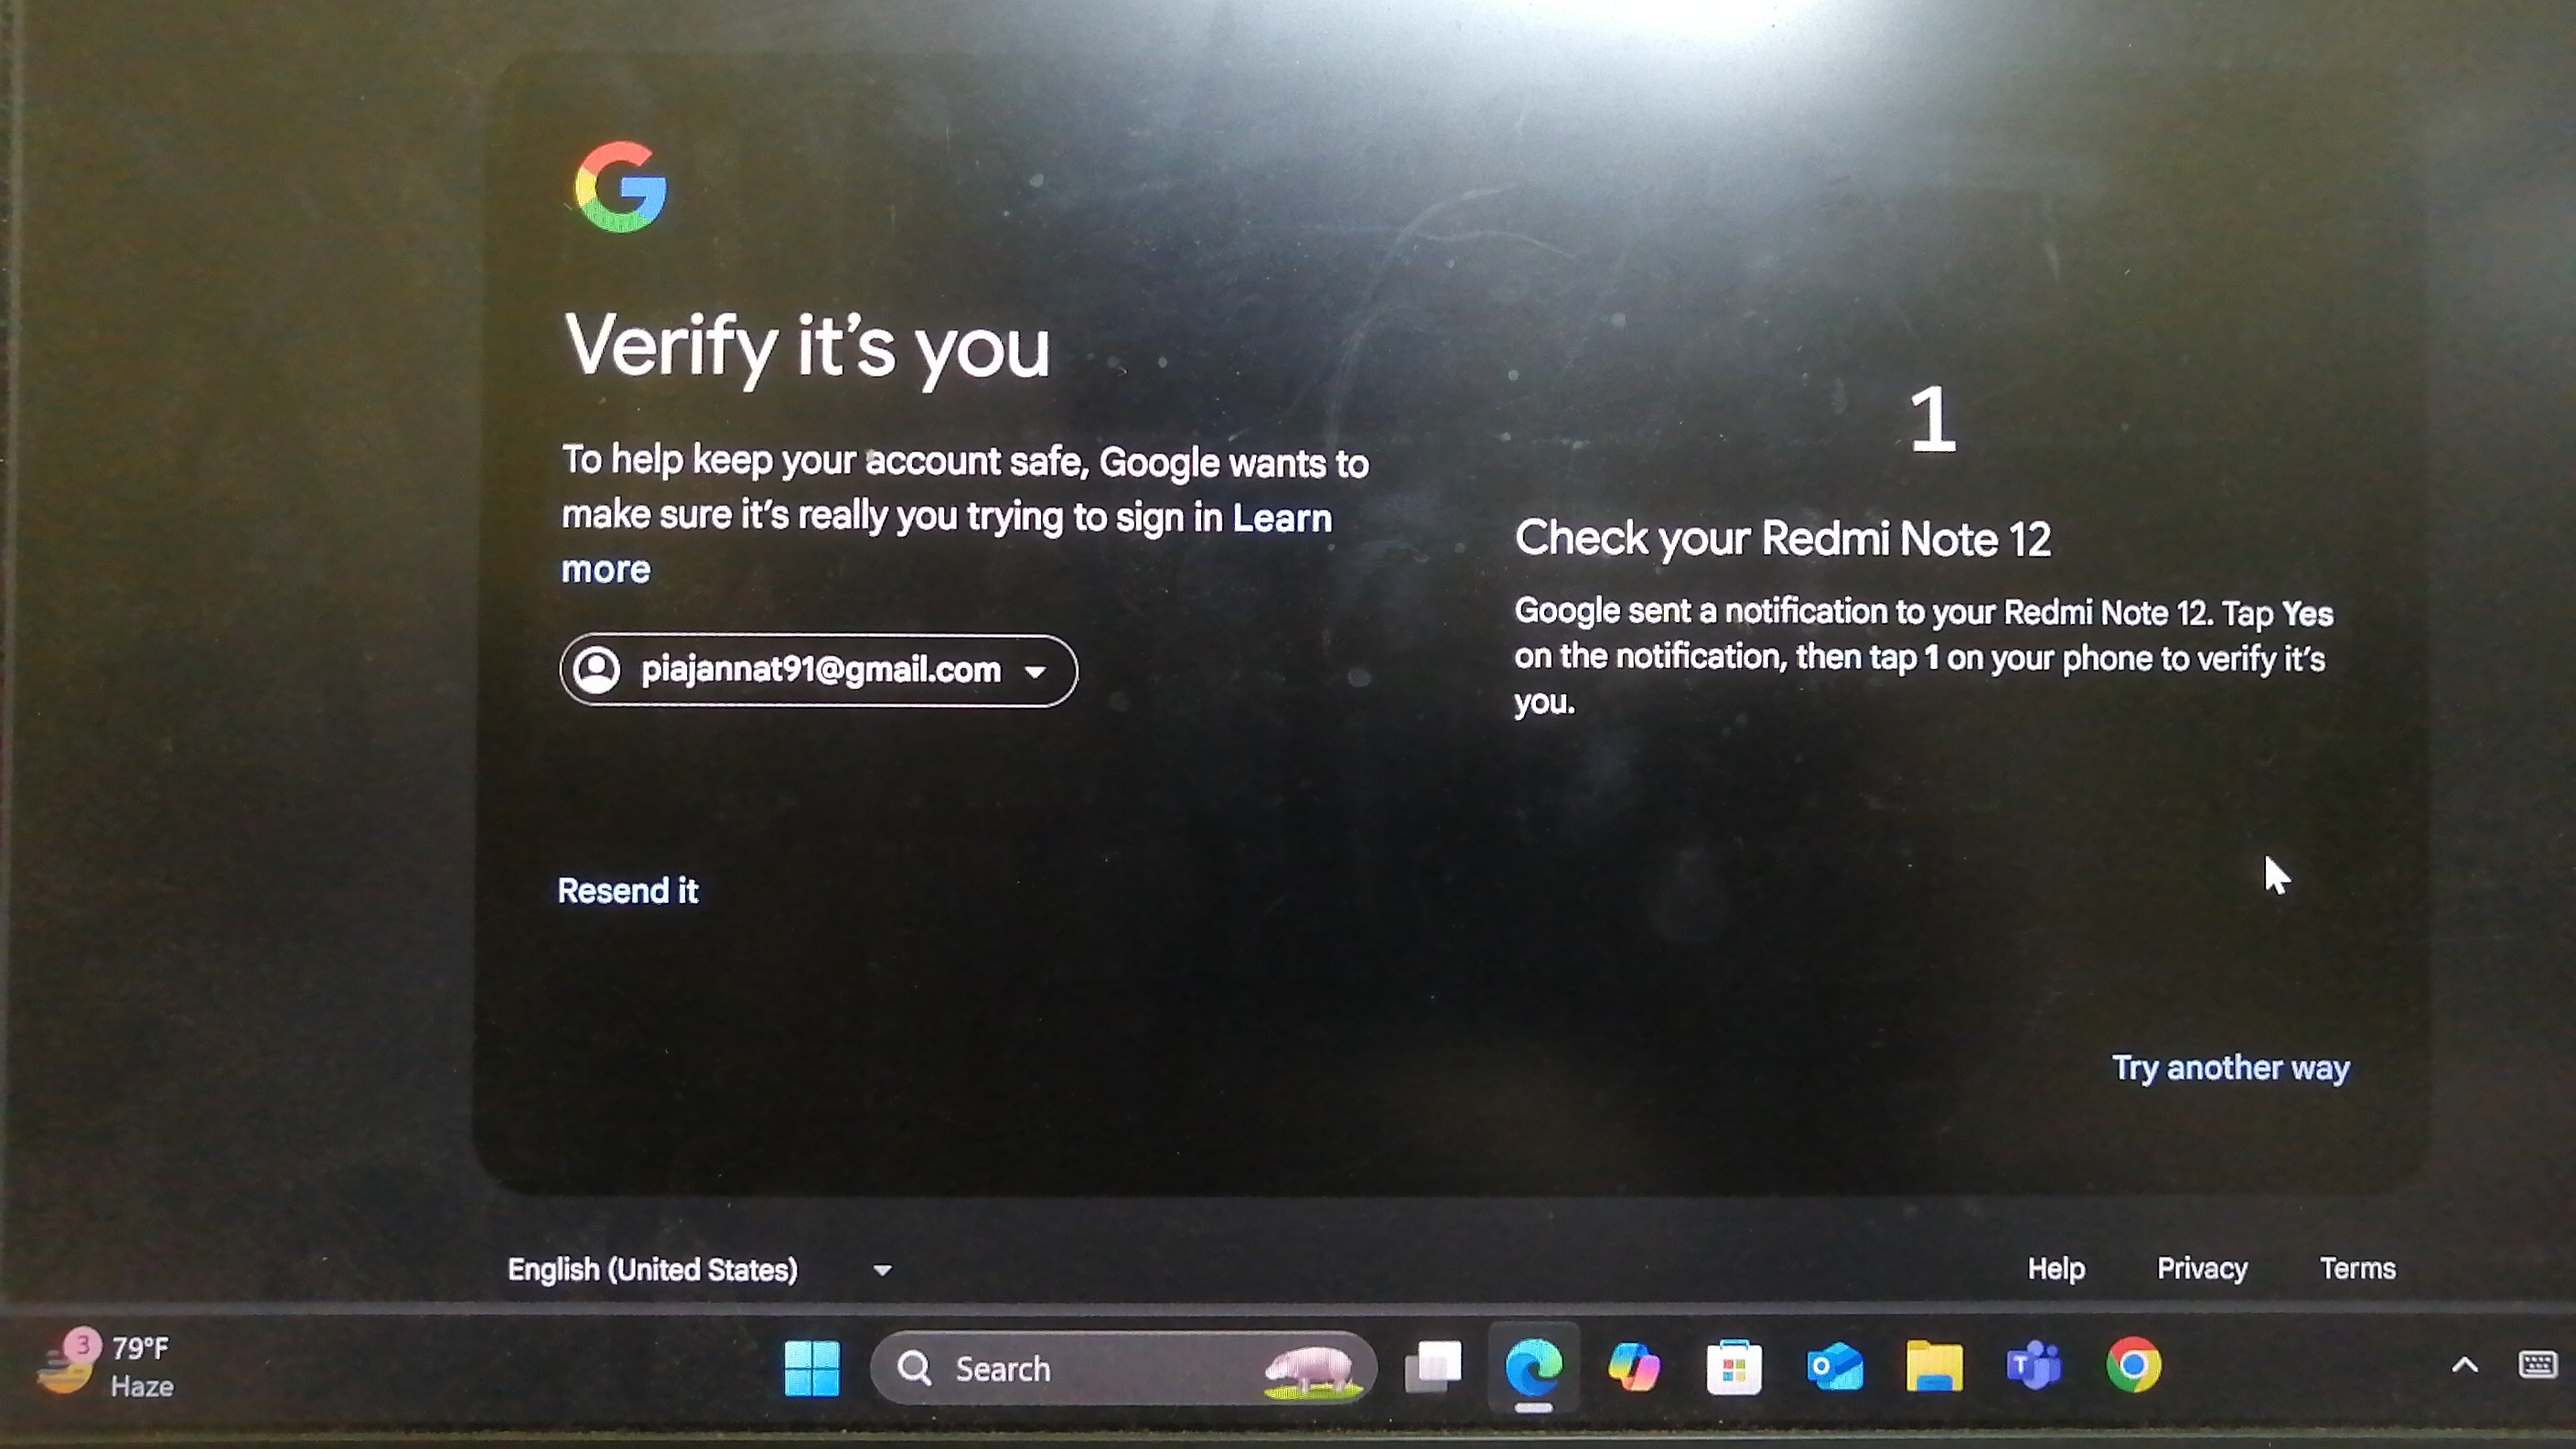The width and height of the screenshot is (2576, 1449).
Task: Launch Microsoft Teams from taskbar
Action: [2034, 1366]
